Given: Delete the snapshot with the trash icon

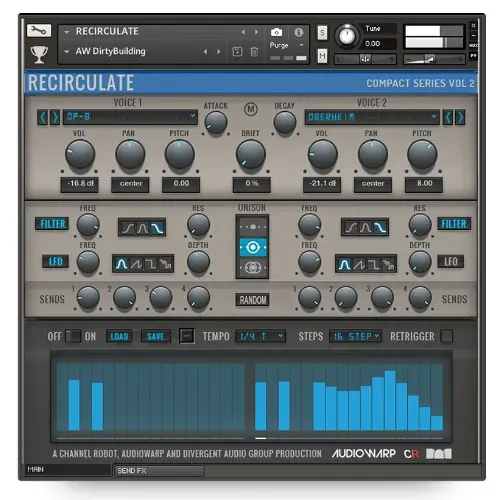Looking at the screenshot, I should [x=254, y=52].
